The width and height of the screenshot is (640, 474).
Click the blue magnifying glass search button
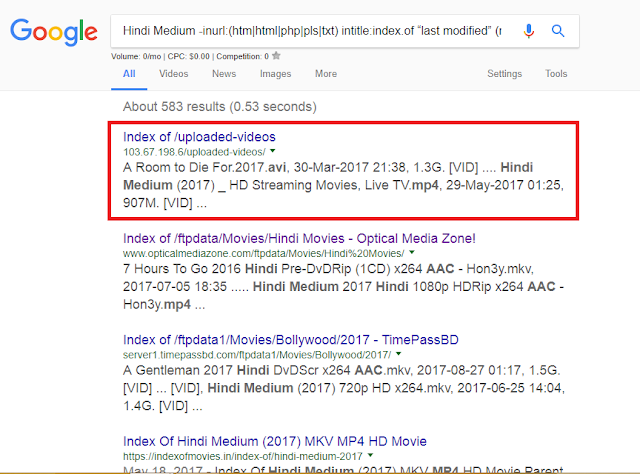point(558,30)
